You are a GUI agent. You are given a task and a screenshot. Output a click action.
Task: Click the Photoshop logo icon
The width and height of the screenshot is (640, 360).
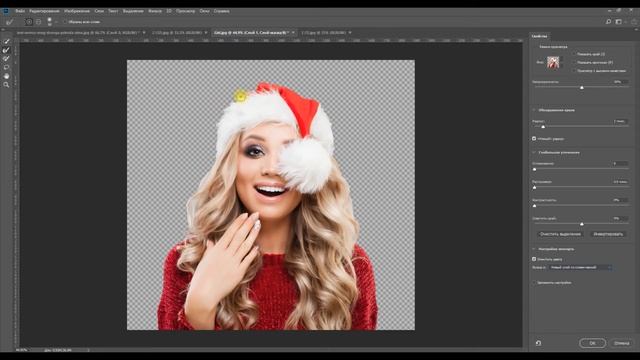coord(6,11)
